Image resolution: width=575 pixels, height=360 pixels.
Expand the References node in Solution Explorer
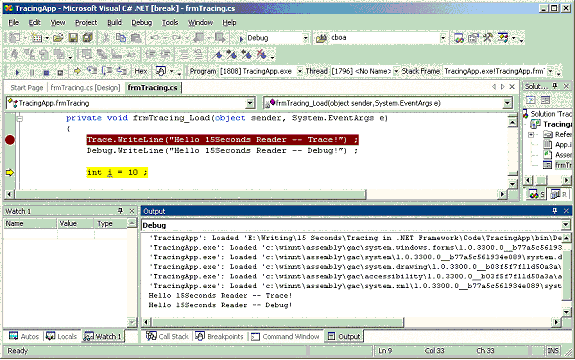[x=531, y=135]
